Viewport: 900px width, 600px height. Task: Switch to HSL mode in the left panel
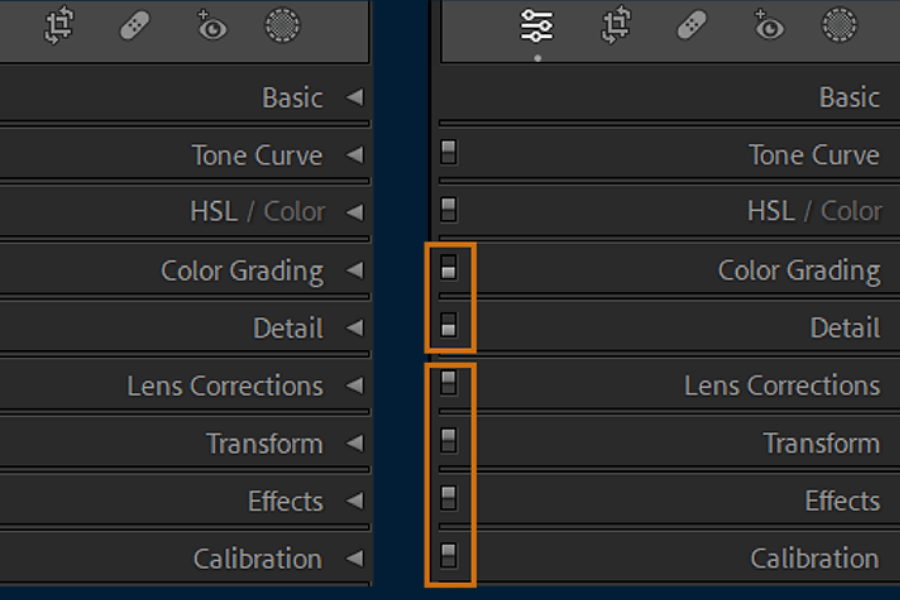click(x=213, y=212)
